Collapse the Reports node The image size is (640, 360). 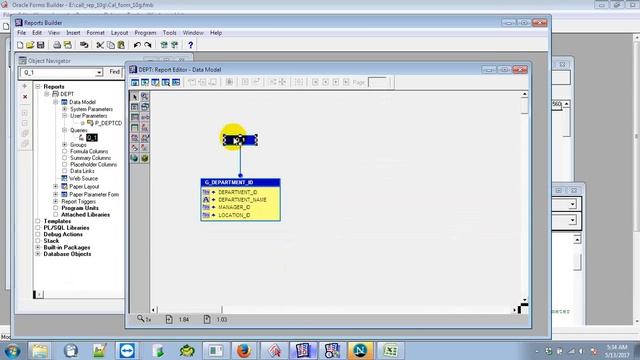click(x=38, y=87)
